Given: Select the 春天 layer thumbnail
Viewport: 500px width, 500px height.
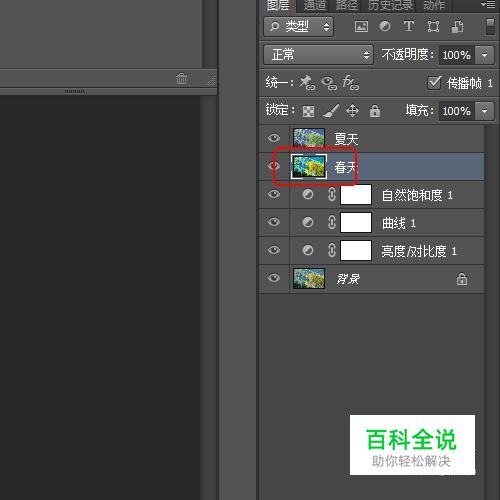Looking at the screenshot, I should click(309, 166).
